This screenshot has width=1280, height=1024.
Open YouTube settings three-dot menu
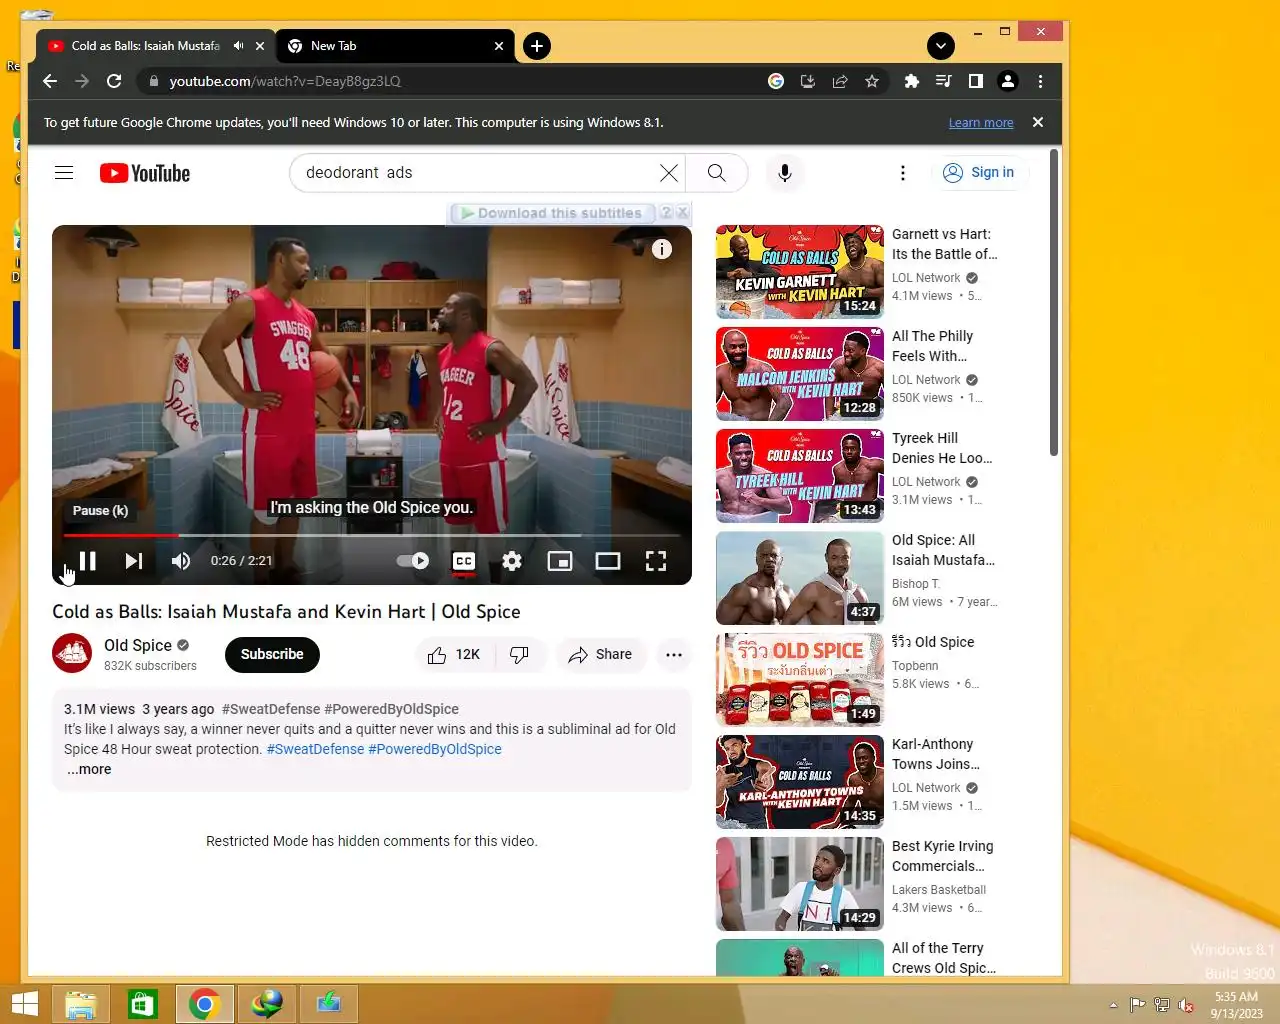(903, 173)
